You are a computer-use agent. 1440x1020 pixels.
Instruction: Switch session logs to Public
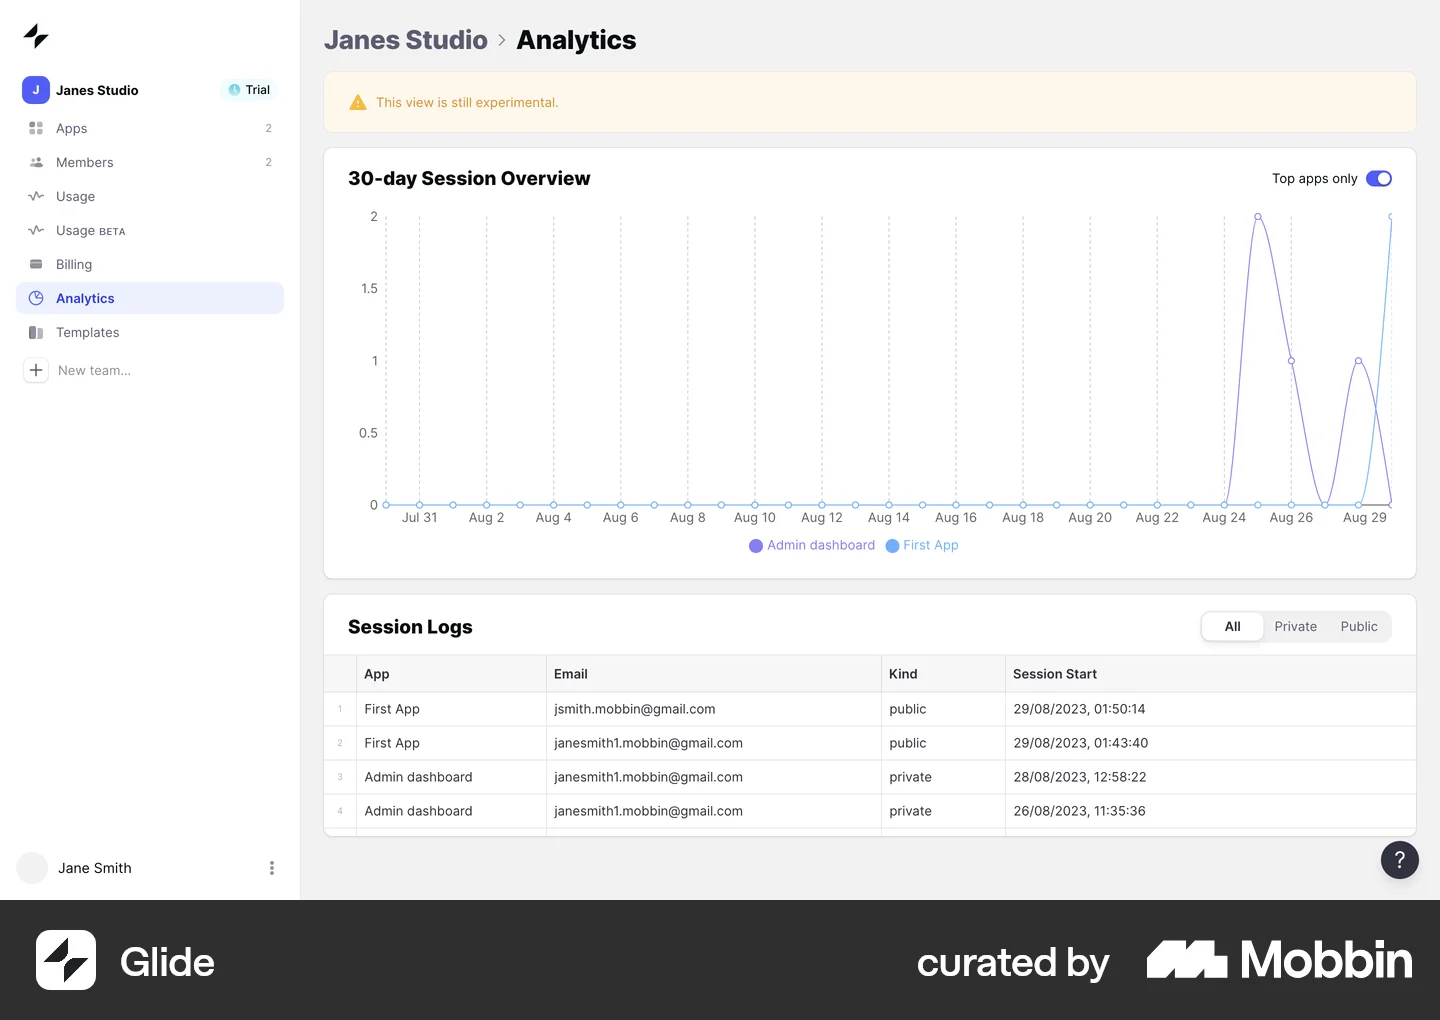coord(1359,627)
